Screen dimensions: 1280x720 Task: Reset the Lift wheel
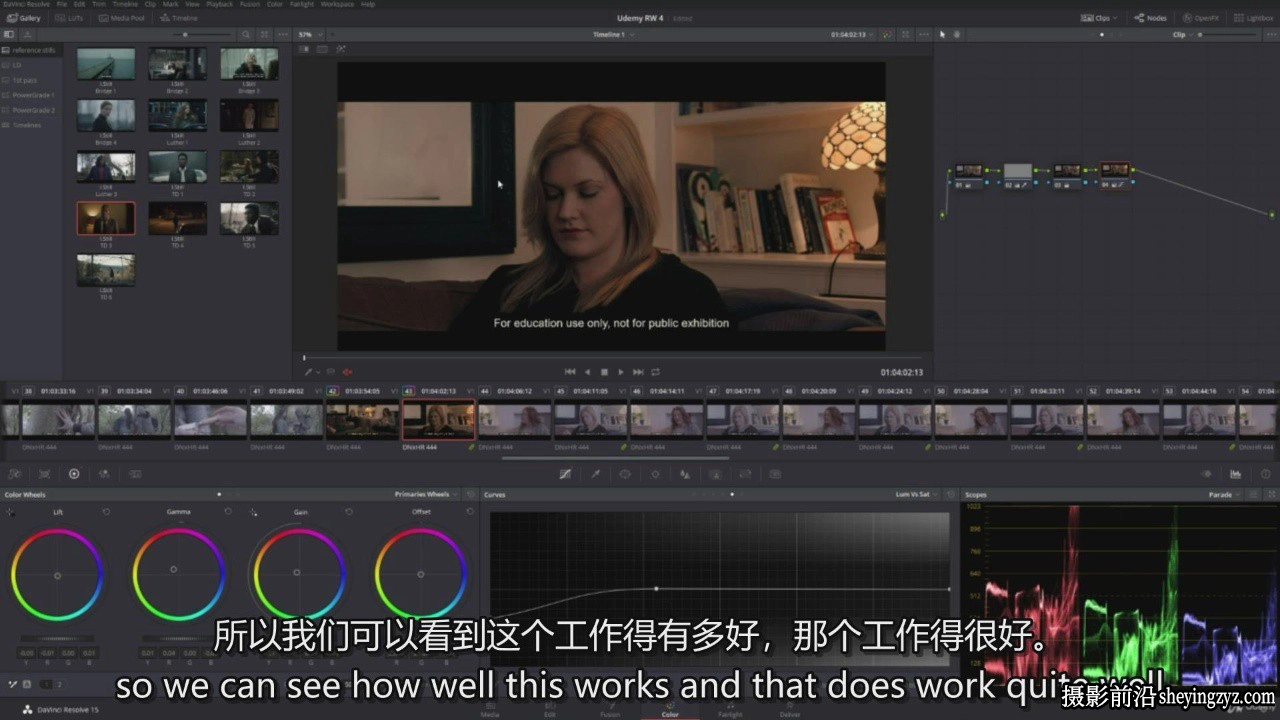coord(106,511)
